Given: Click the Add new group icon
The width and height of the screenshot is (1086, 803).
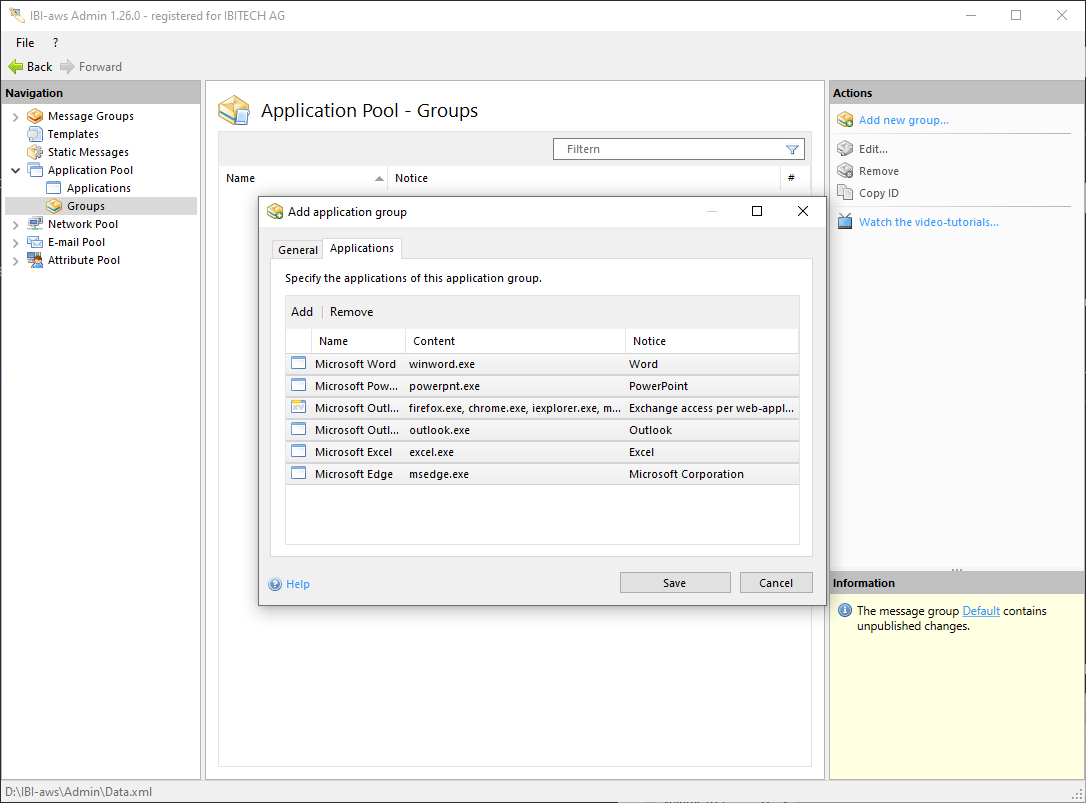Looking at the screenshot, I should point(845,120).
